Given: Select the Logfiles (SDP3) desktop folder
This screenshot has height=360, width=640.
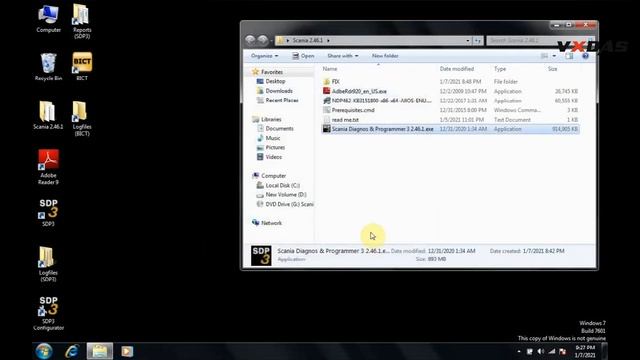Looking at the screenshot, I should (x=48, y=264).
